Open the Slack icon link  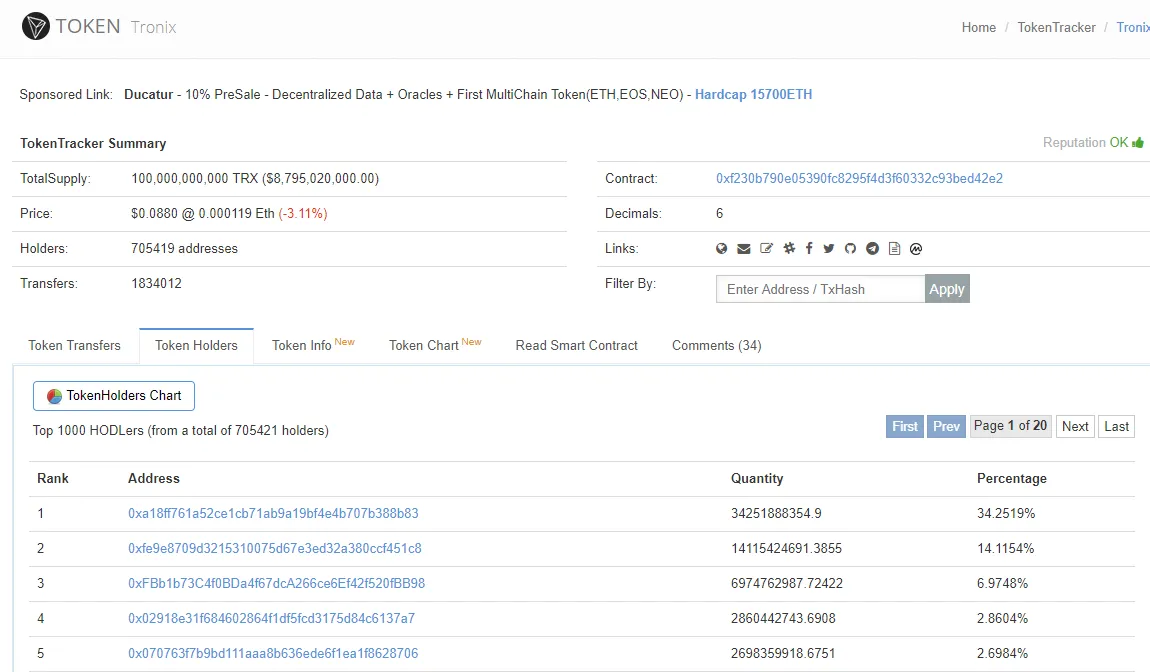tap(789, 249)
